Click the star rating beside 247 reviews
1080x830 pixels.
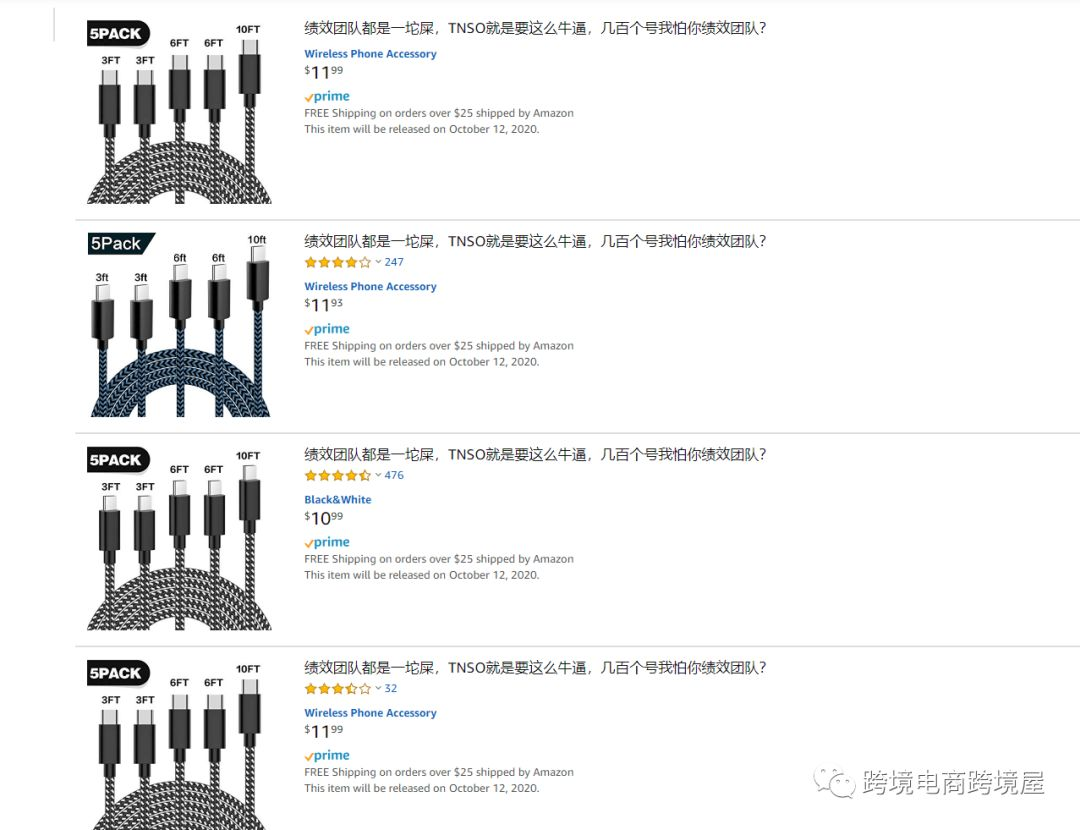pos(337,262)
